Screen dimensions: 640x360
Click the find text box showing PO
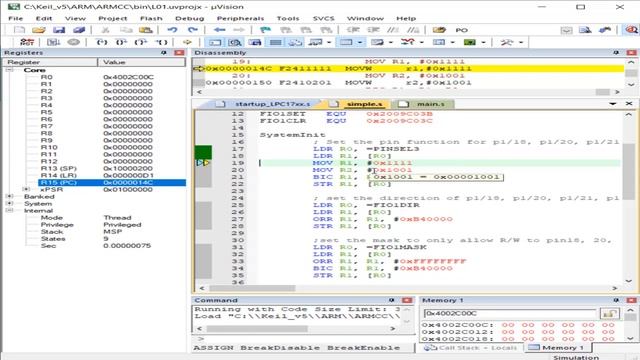click(x=504, y=30)
